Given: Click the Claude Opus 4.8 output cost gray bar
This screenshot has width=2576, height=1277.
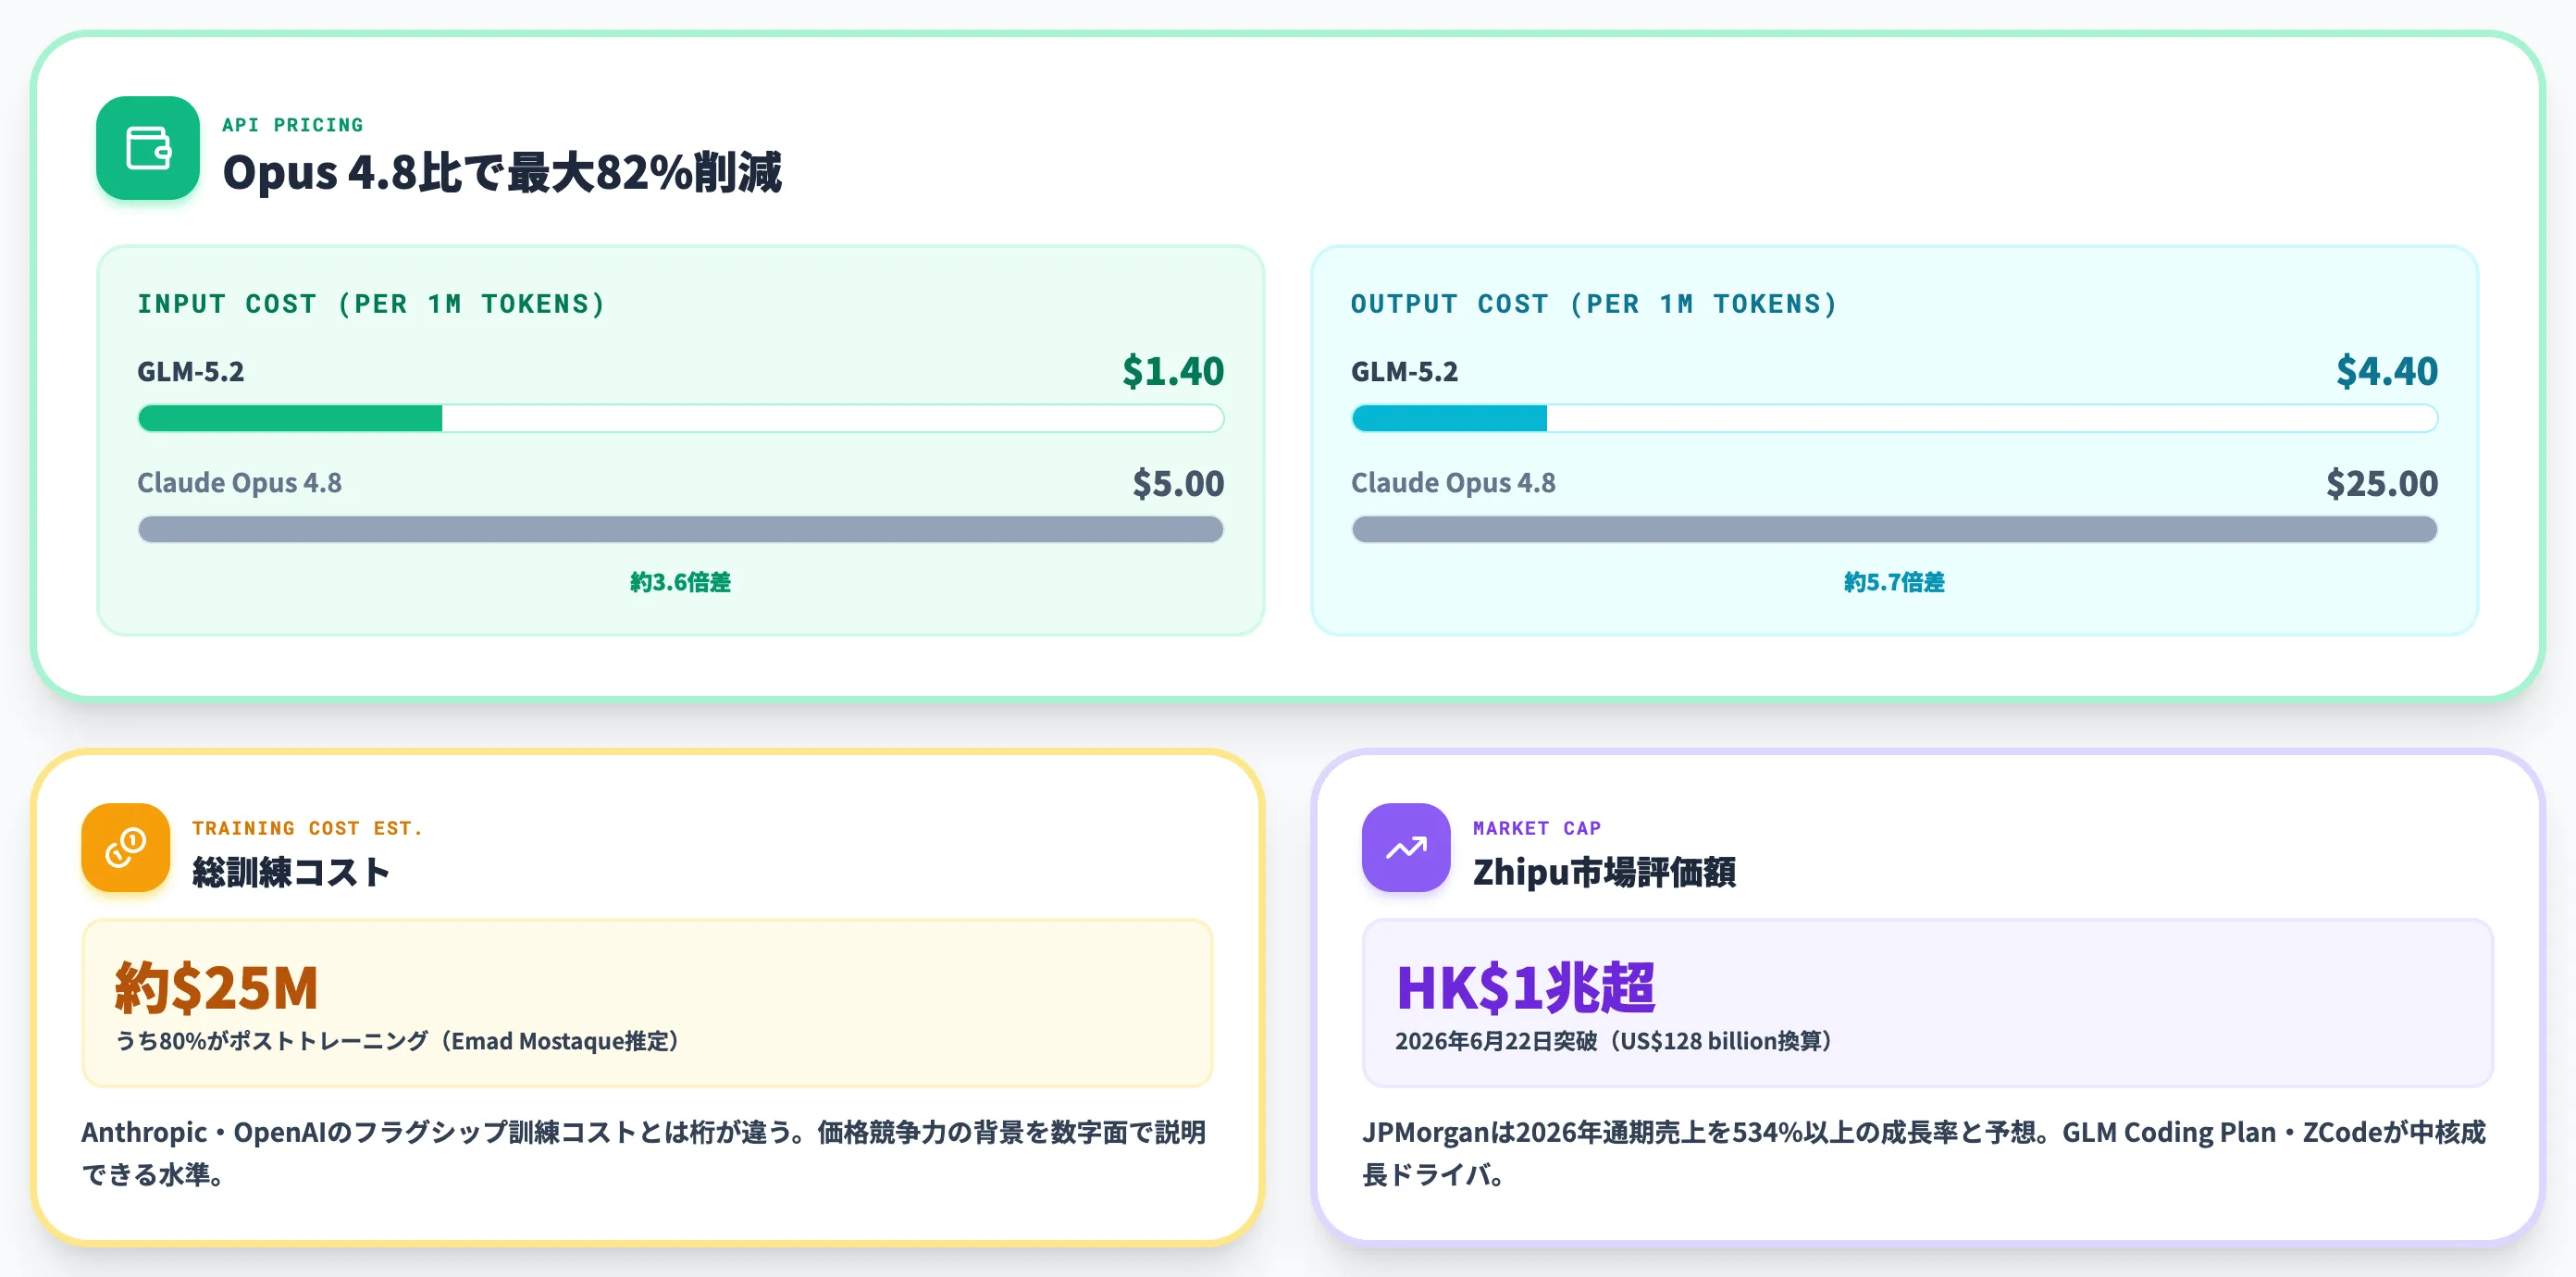Looking at the screenshot, I should tap(1894, 529).
